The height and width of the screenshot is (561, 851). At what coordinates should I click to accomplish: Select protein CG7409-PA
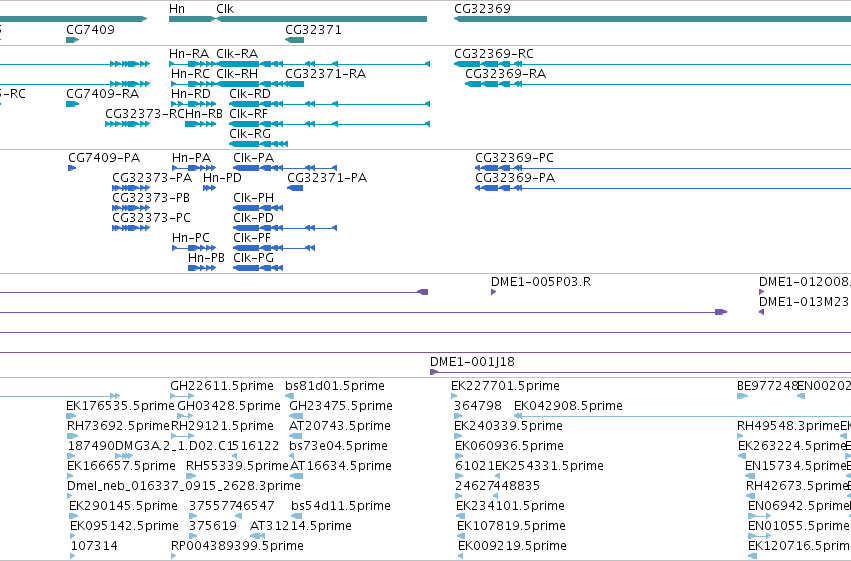coord(104,158)
